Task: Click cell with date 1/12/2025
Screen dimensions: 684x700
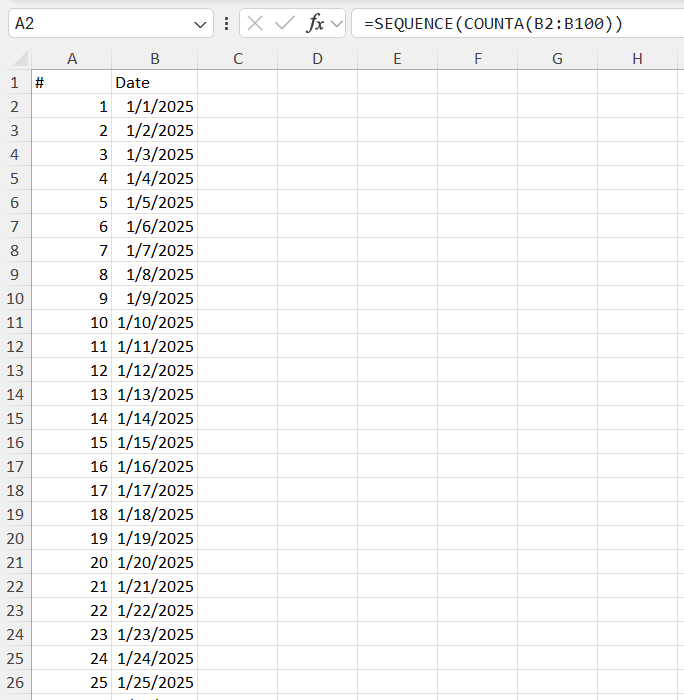Action: 154,370
